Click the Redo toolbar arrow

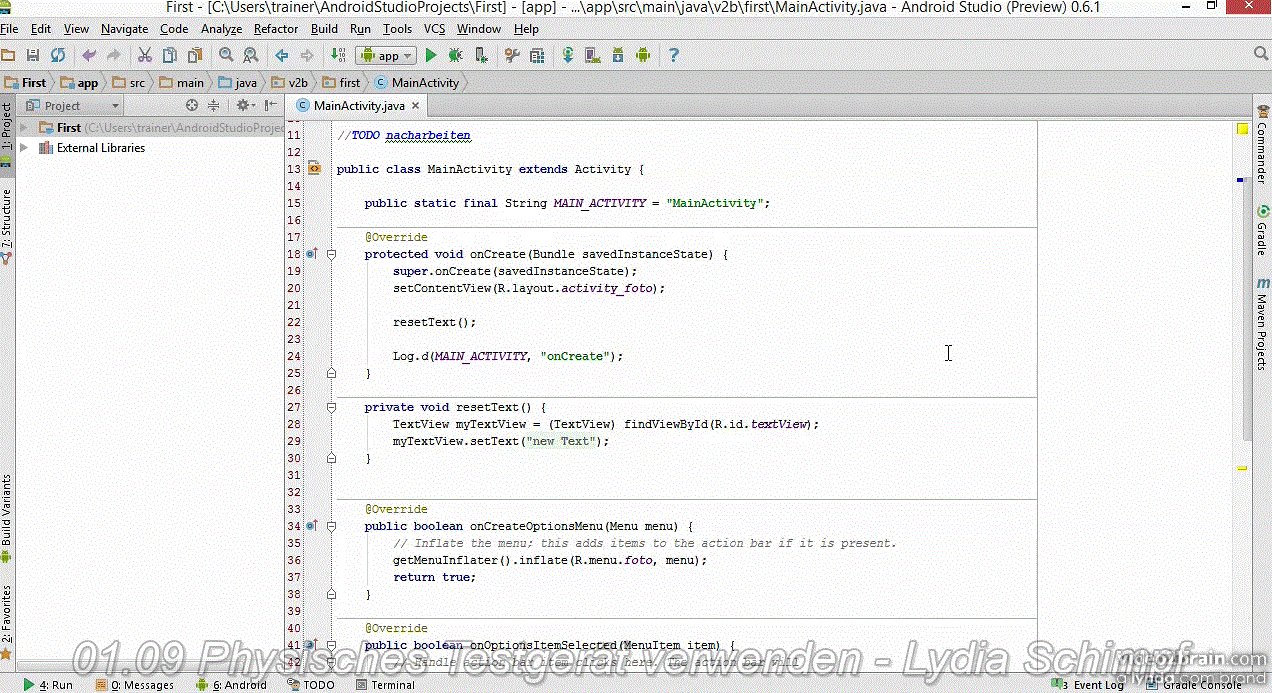point(114,55)
